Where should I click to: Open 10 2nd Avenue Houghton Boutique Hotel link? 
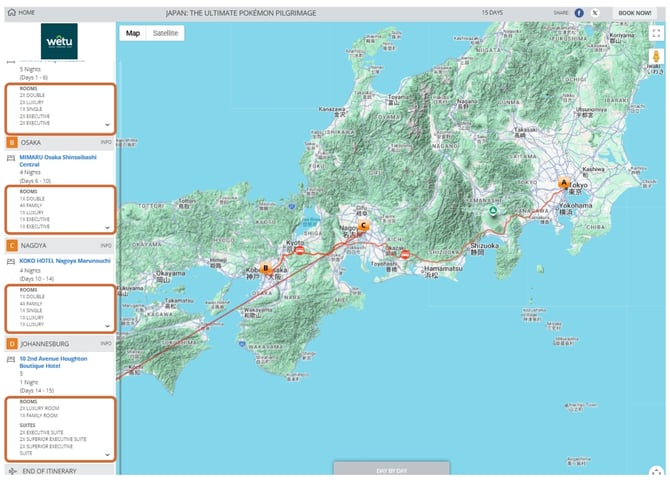click(53, 362)
